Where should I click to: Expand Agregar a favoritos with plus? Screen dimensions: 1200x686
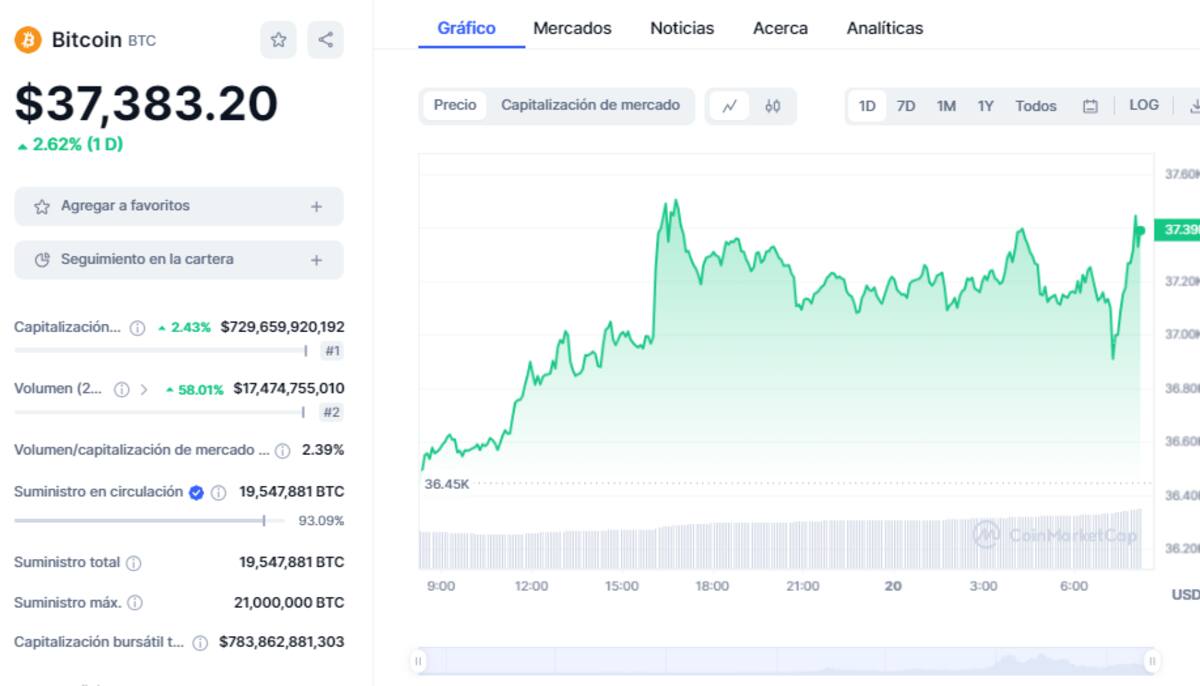coord(316,206)
